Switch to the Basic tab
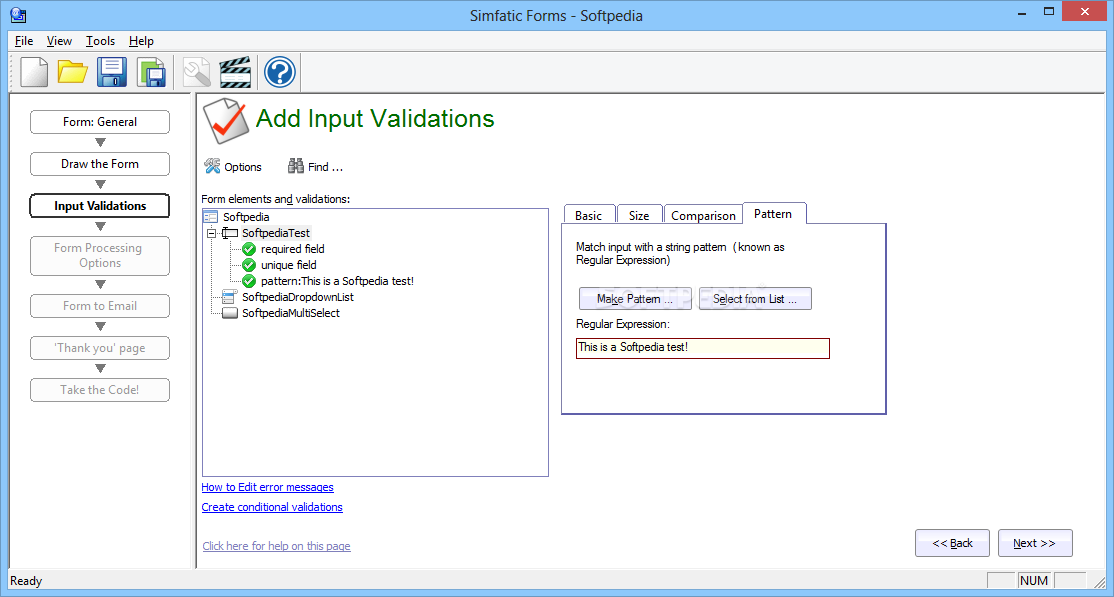The width and height of the screenshot is (1114, 597). coord(588,215)
